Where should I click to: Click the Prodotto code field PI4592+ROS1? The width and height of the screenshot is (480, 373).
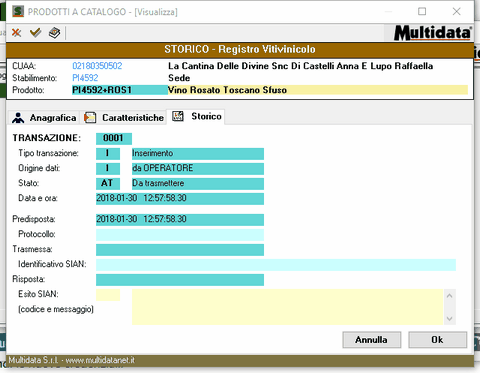[120, 90]
